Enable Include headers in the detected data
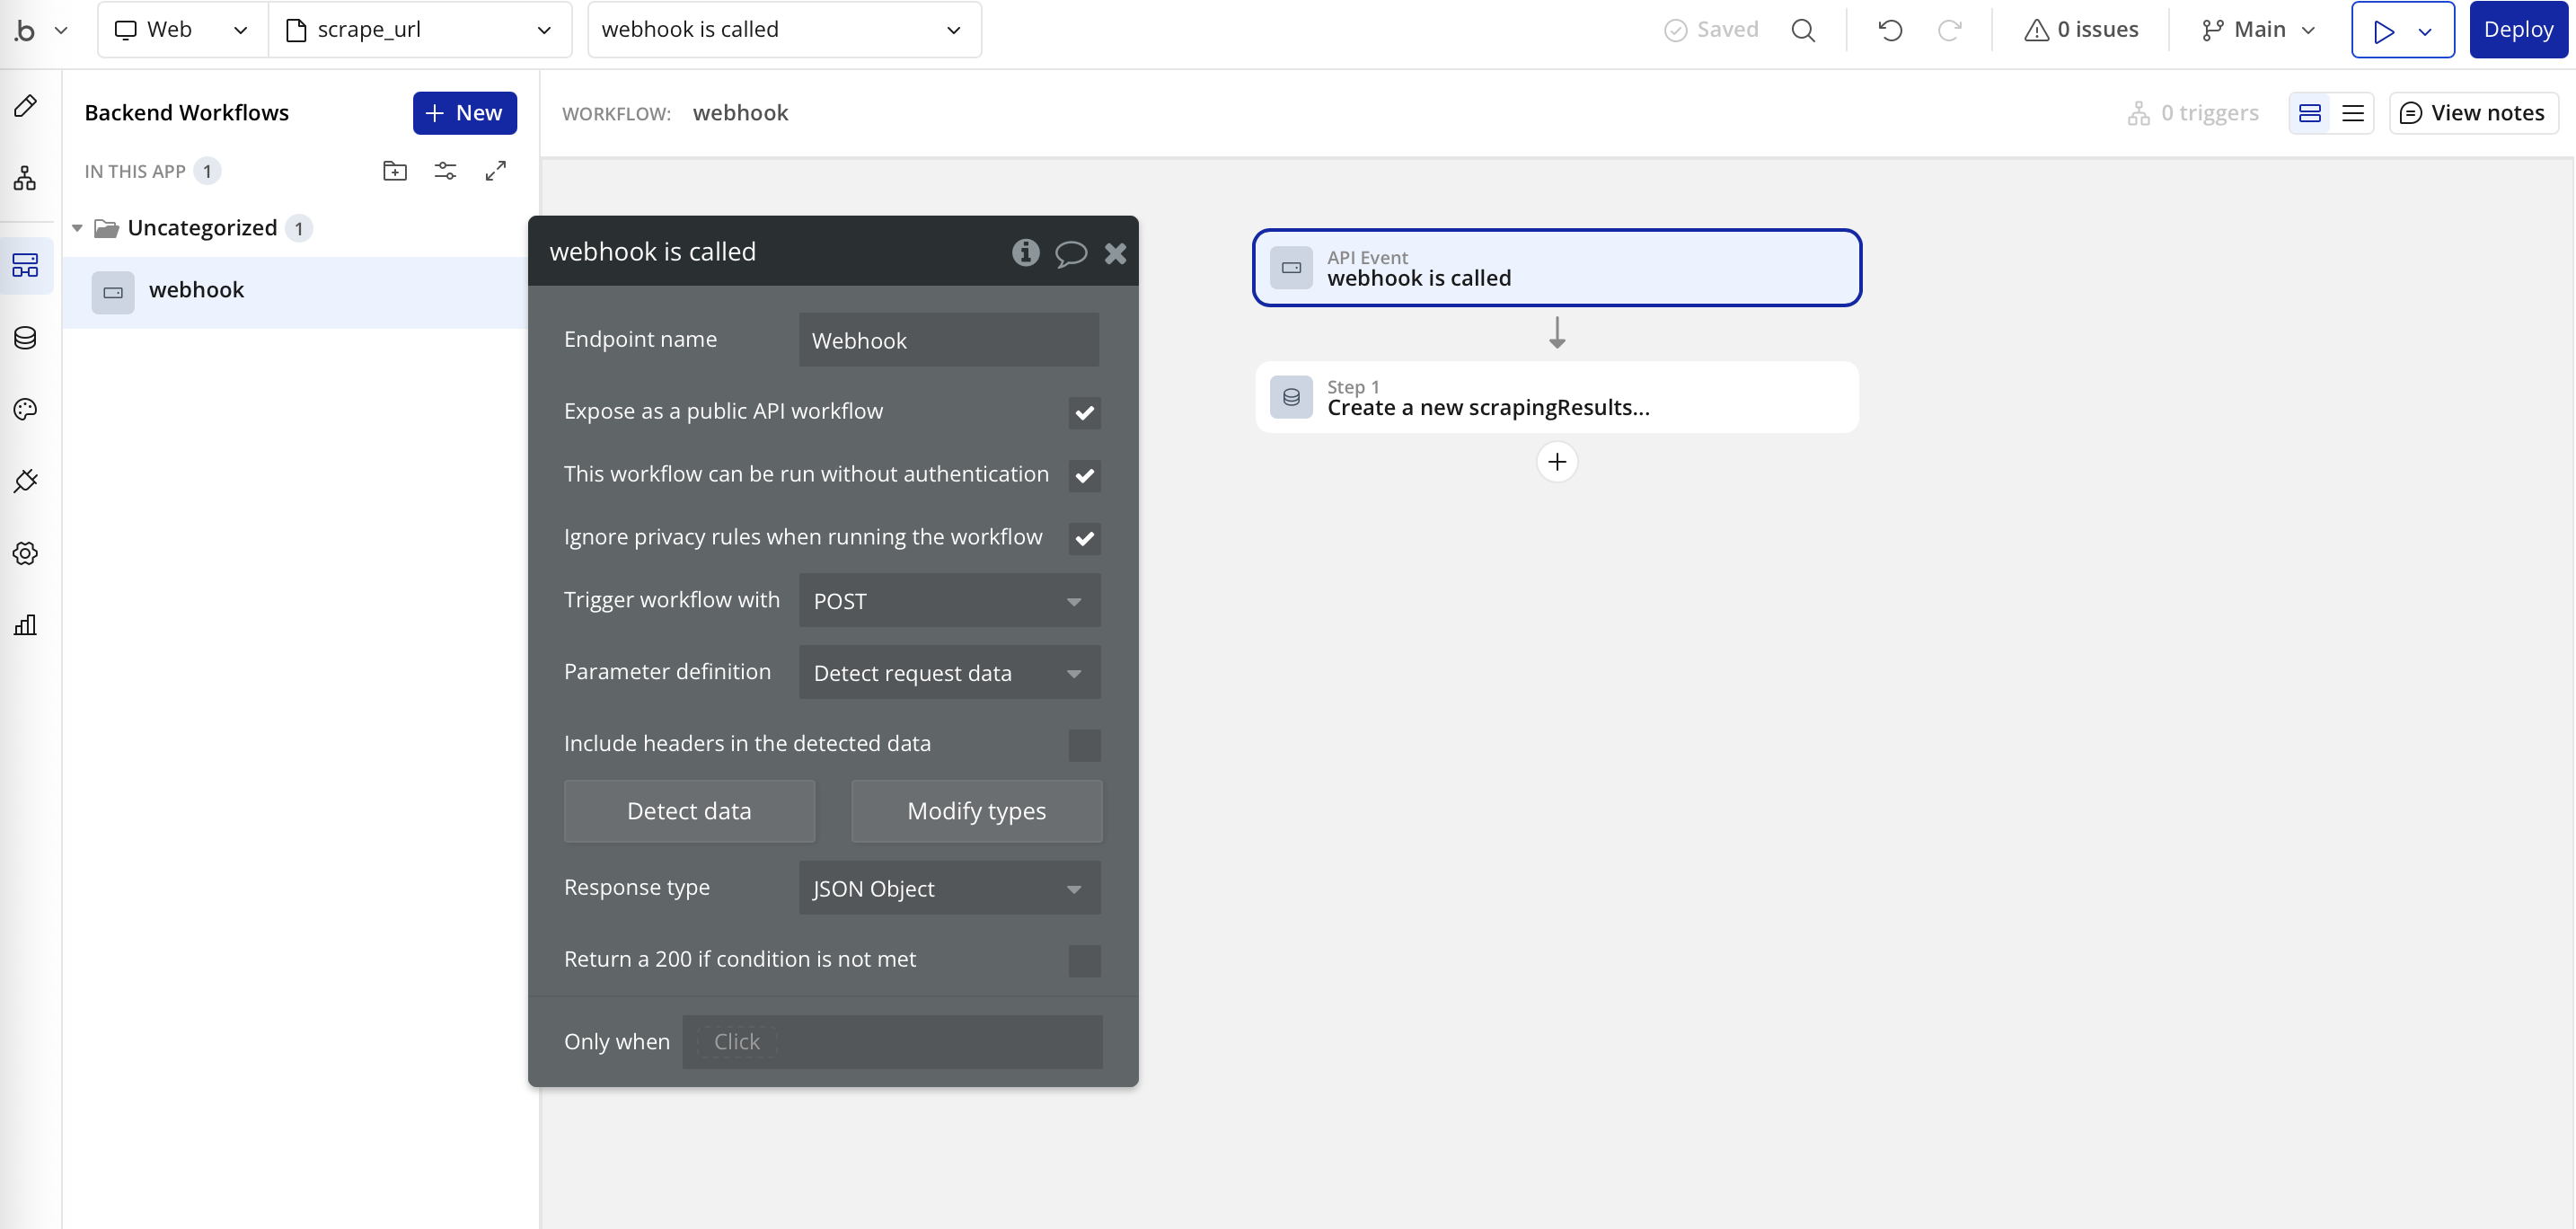This screenshot has width=2576, height=1229. (1084, 745)
